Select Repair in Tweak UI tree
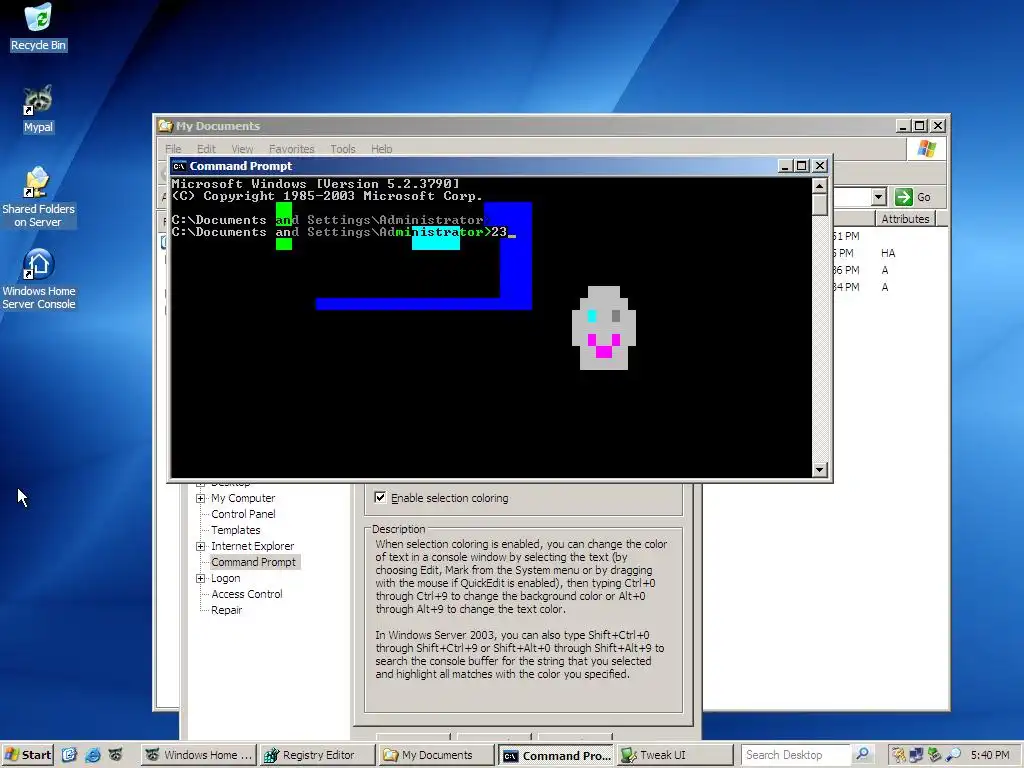Viewport: 1024px width, 768px height. tap(226, 610)
